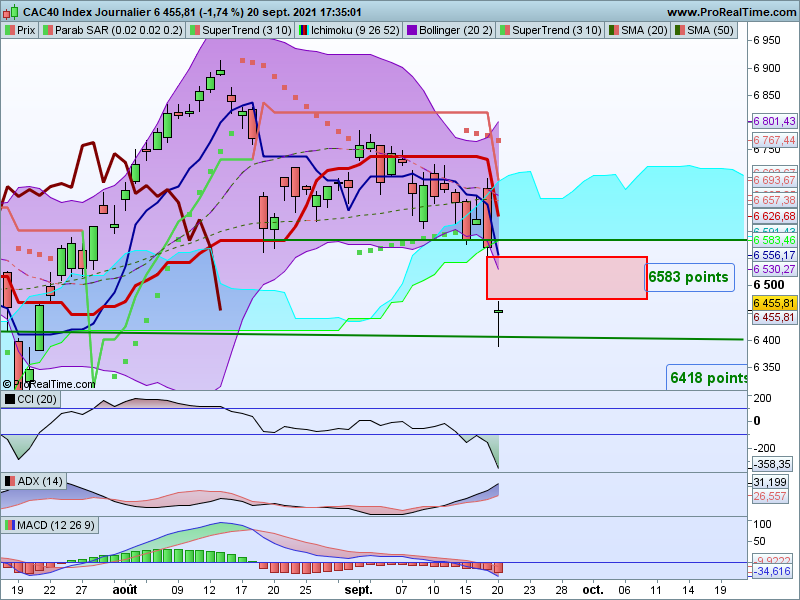
Task: Click the CCI value -358,35
Action: 773,464
